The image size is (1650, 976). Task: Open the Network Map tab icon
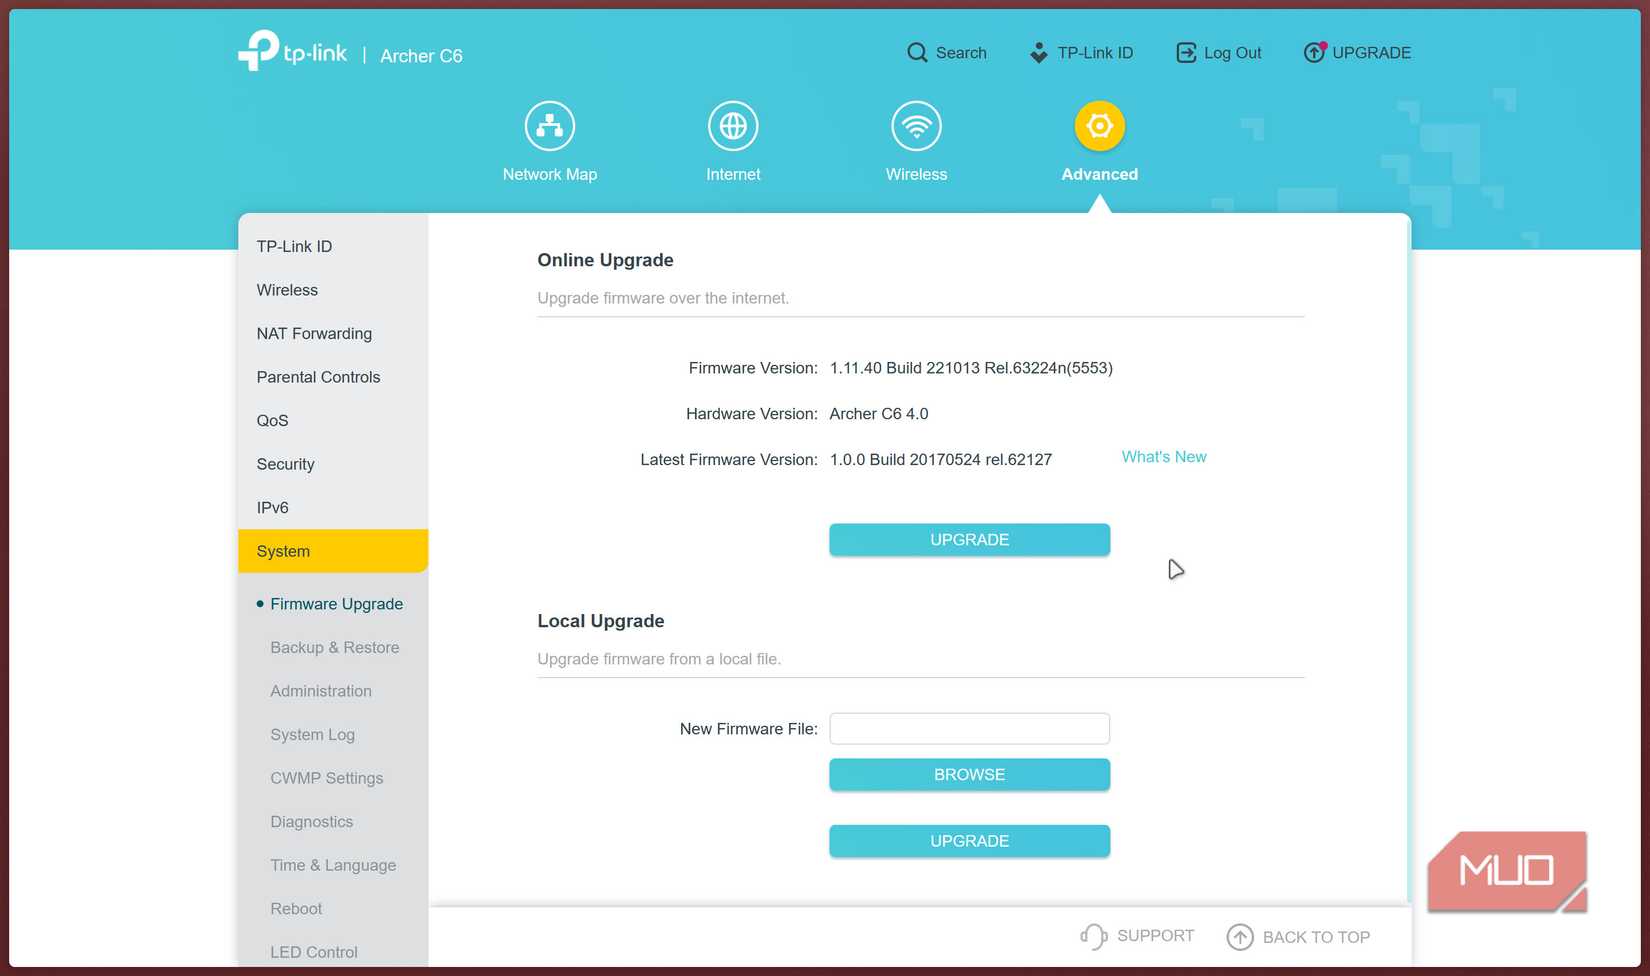tap(549, 126)
